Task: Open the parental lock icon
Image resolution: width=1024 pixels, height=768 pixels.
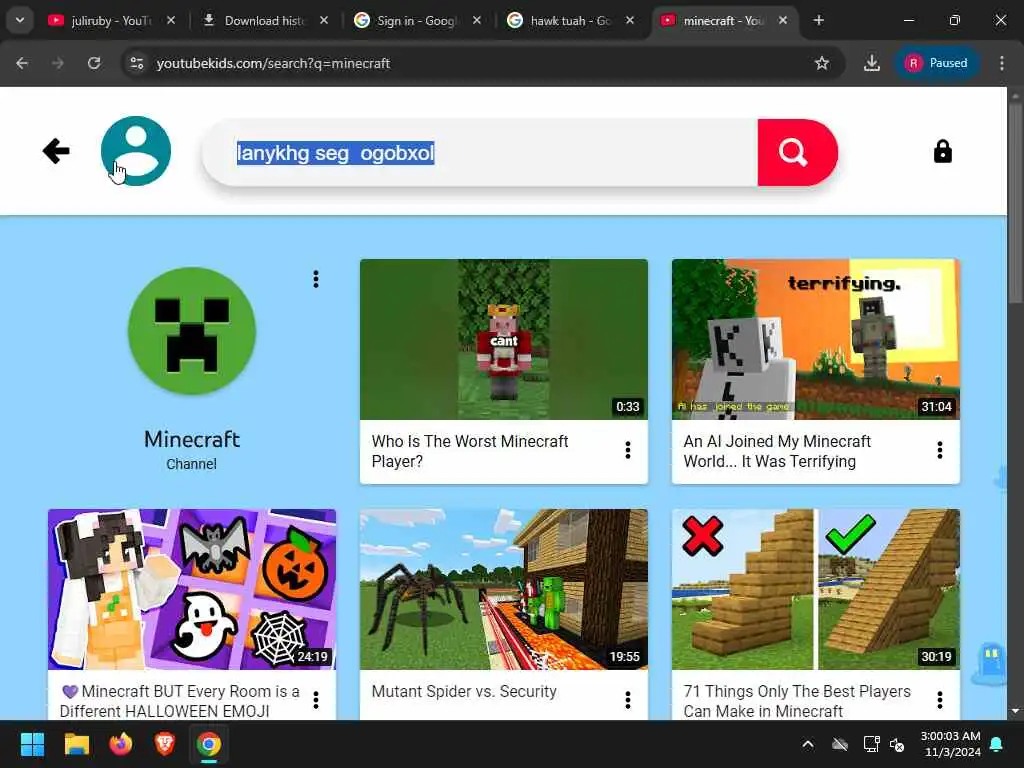Action: pyautogui.click(x=942, y=152)
